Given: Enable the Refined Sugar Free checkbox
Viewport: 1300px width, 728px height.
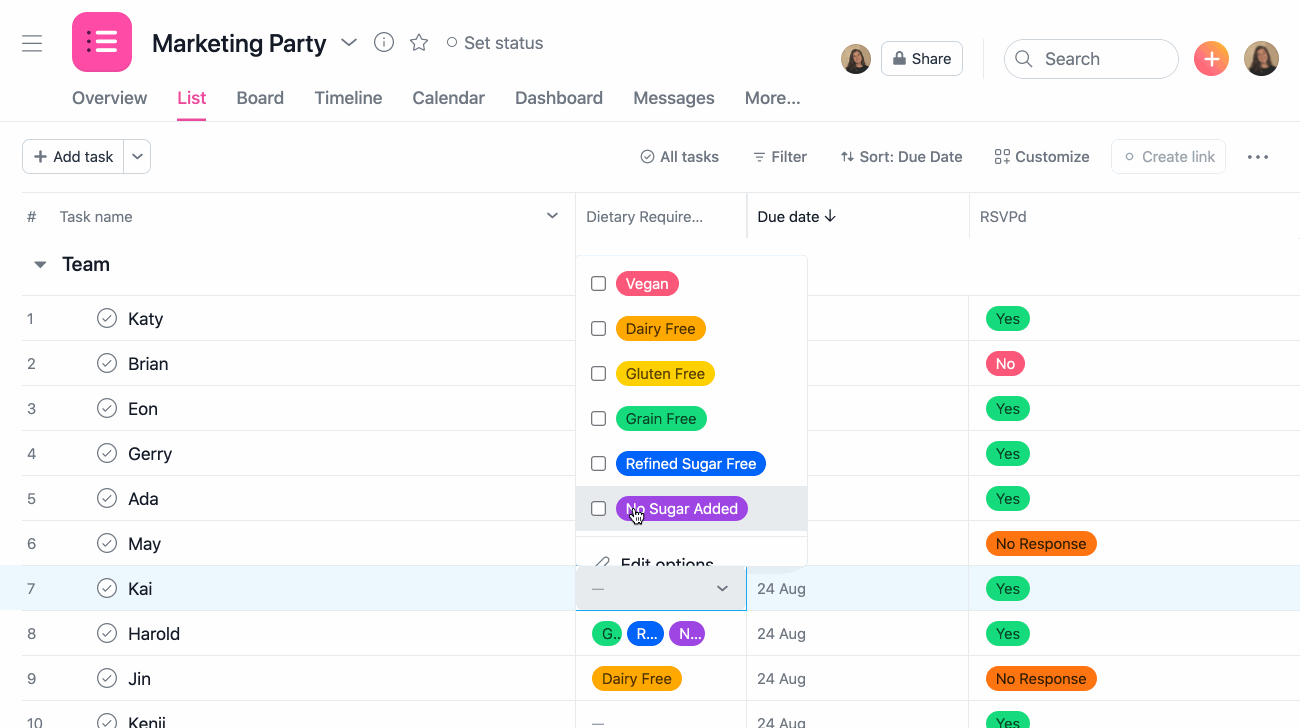Looking at the screenshot, I should [598, 463].
